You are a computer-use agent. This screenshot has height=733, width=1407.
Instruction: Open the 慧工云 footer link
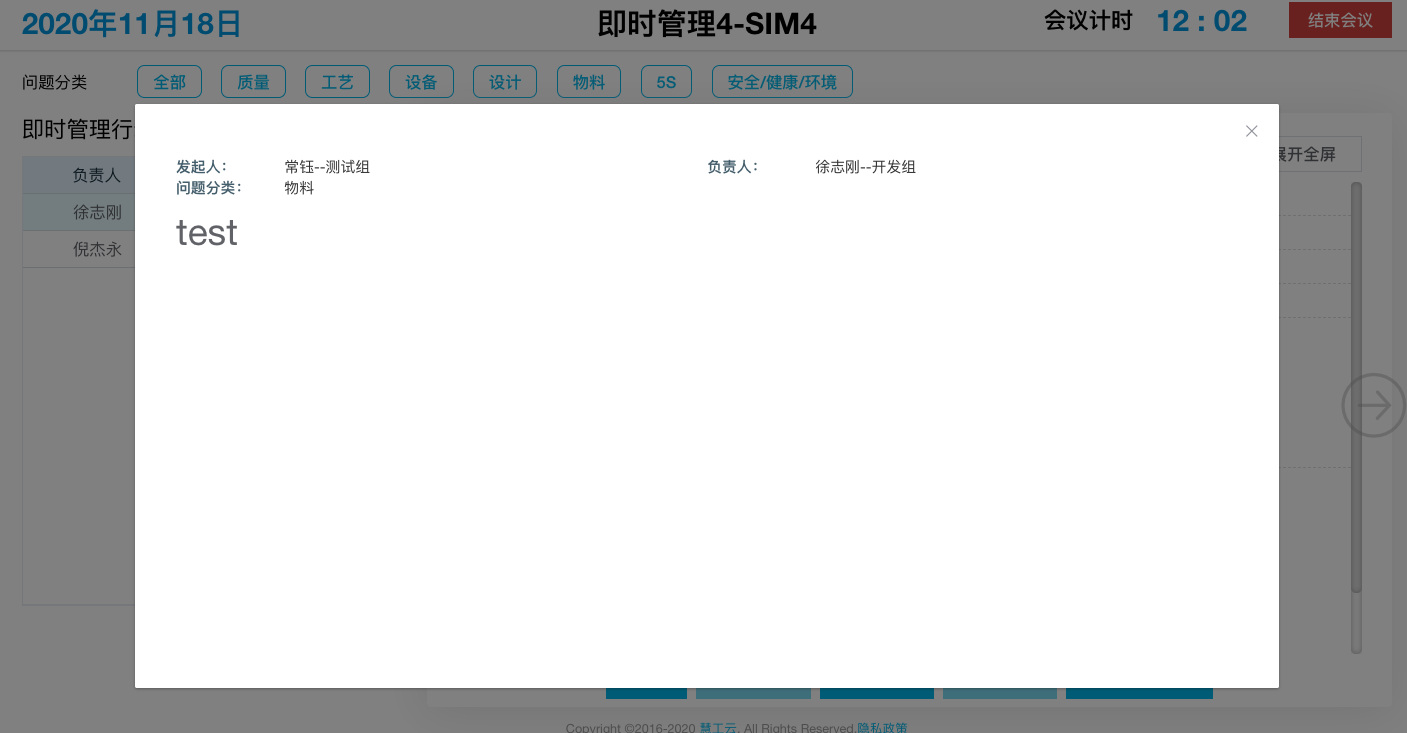tap(718, 727)
